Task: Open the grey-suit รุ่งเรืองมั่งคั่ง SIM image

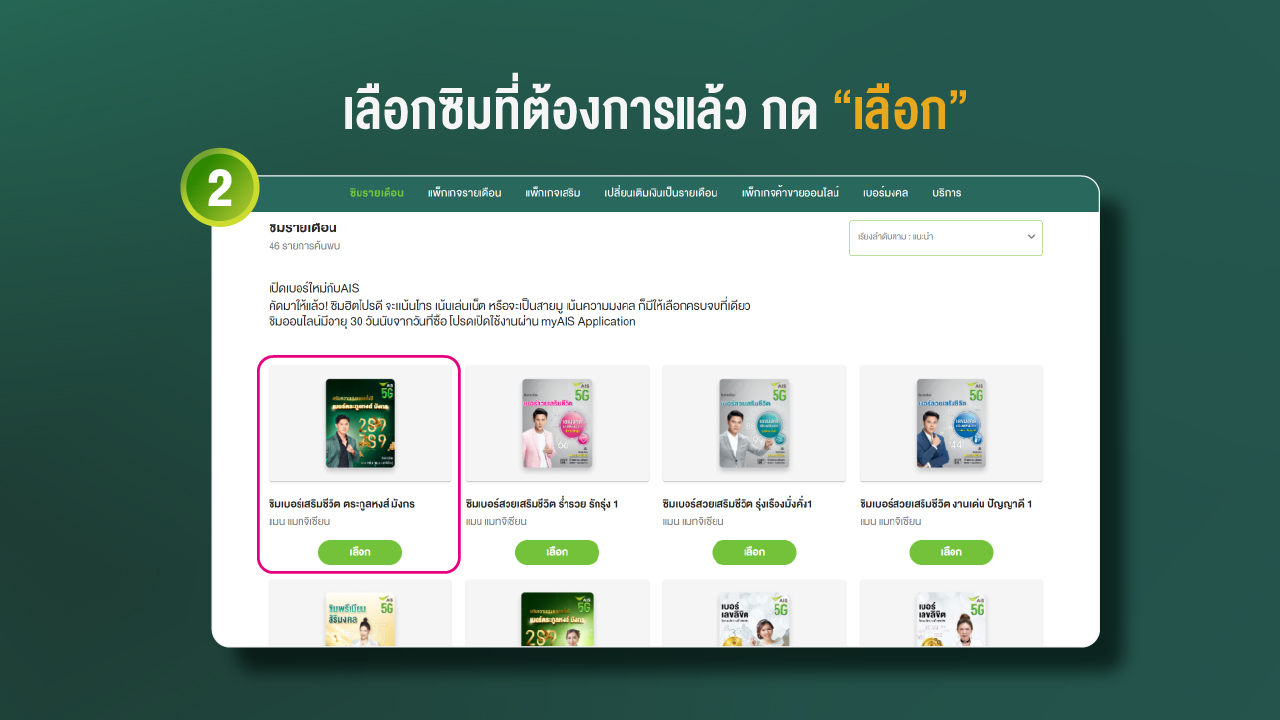Action: (x=754, y=423)
